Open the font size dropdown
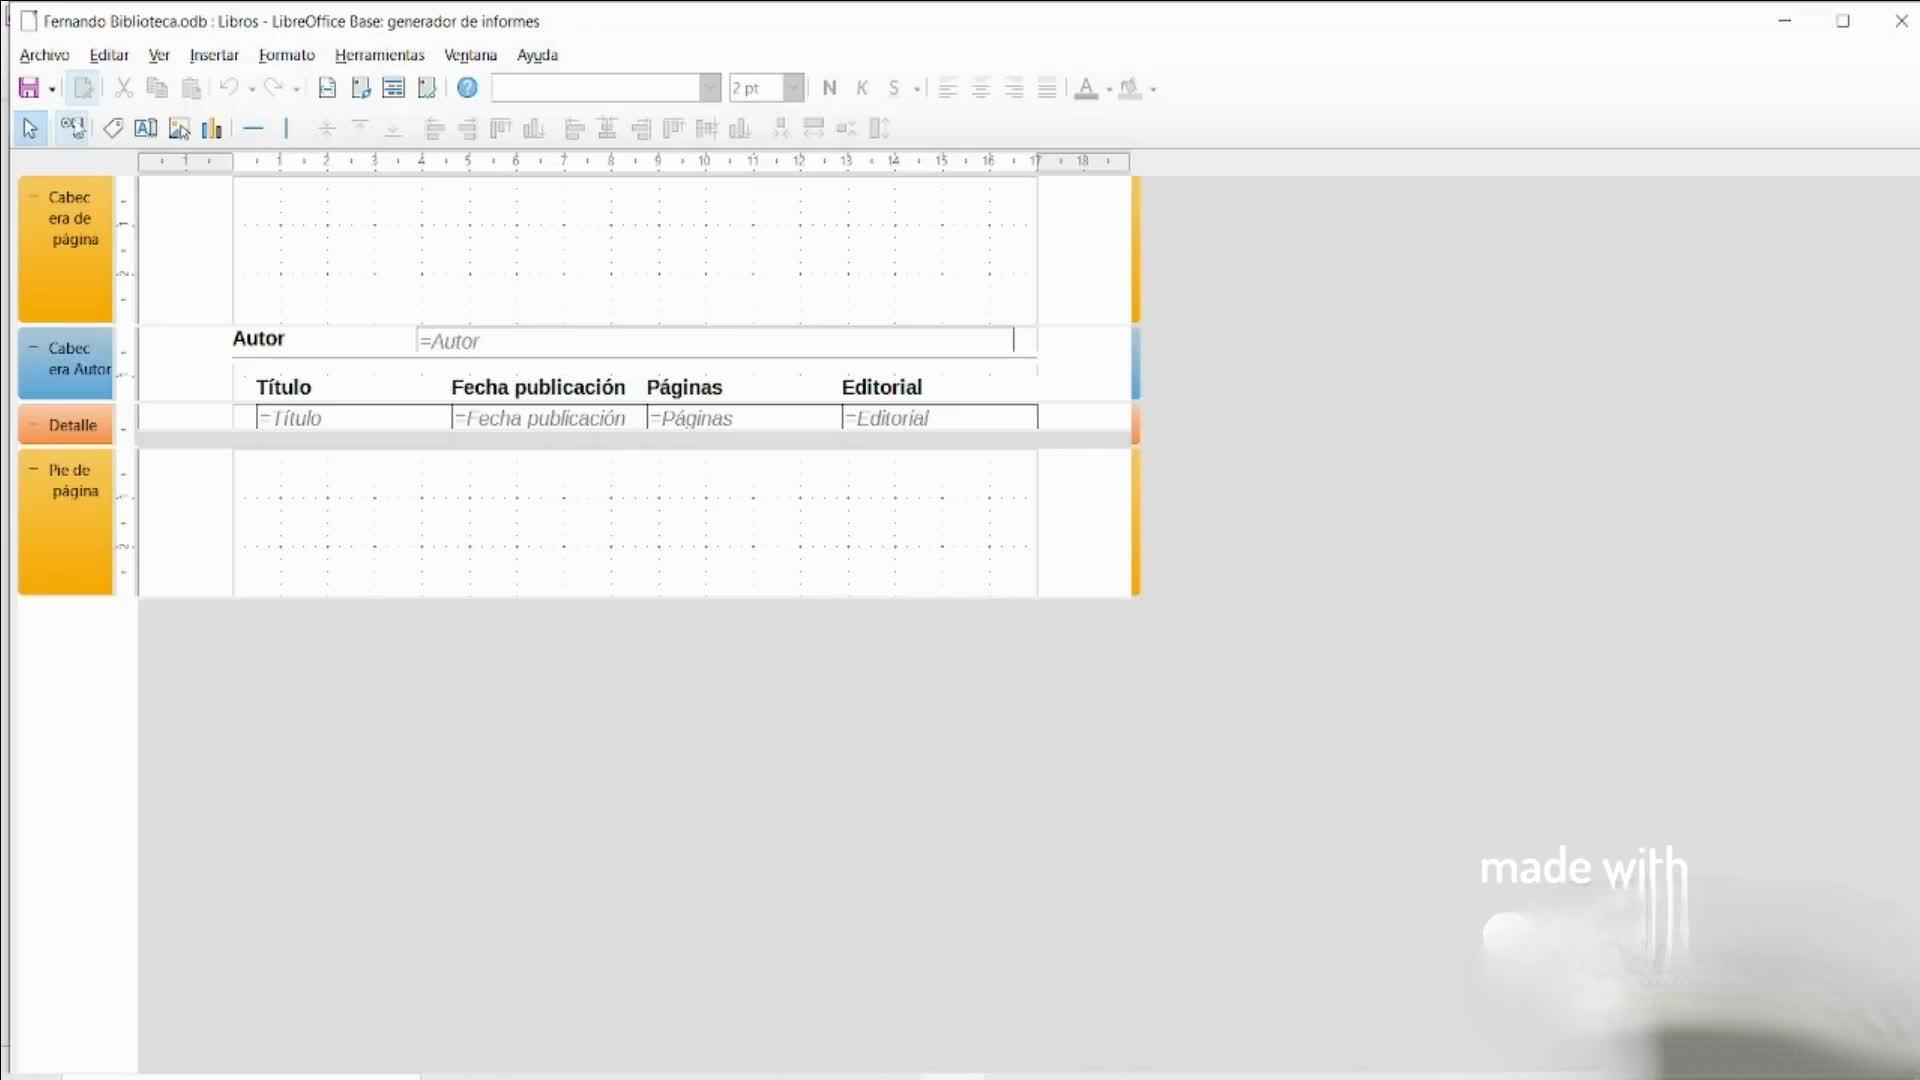Screen dimensions: 1920x1080 click(x=793, y=88)
